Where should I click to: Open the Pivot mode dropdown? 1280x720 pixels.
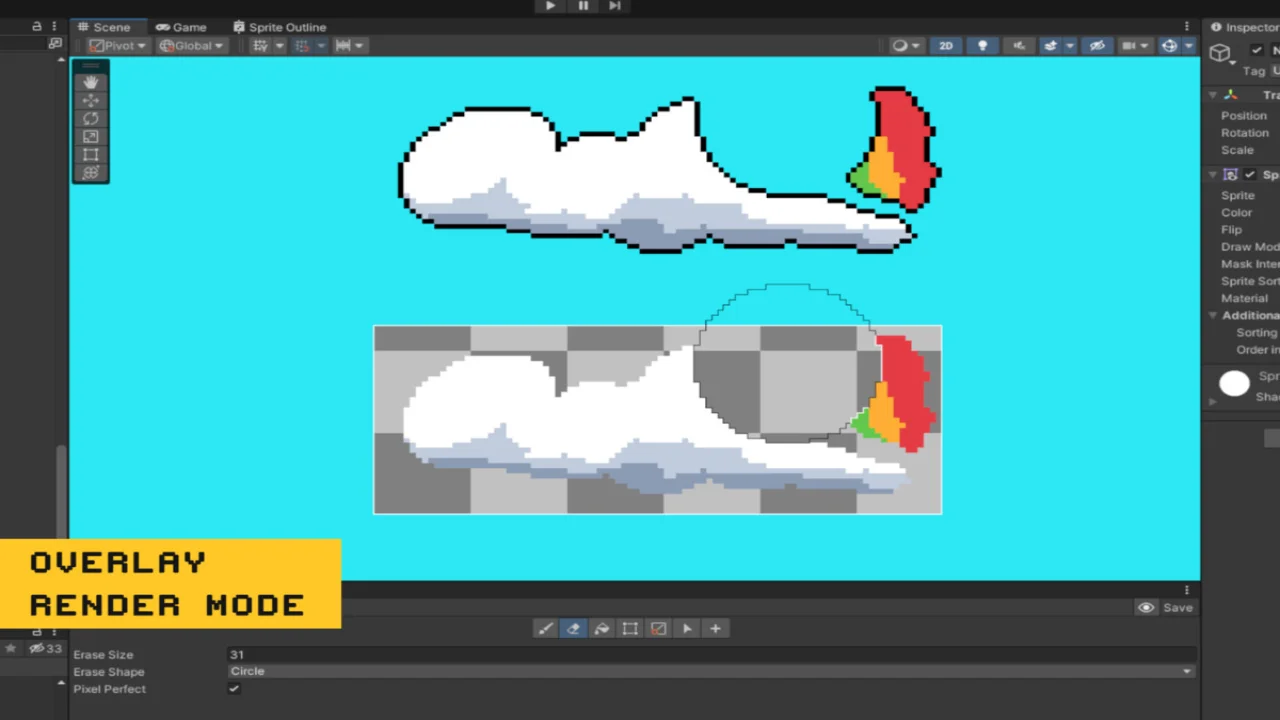coord(117,46)
